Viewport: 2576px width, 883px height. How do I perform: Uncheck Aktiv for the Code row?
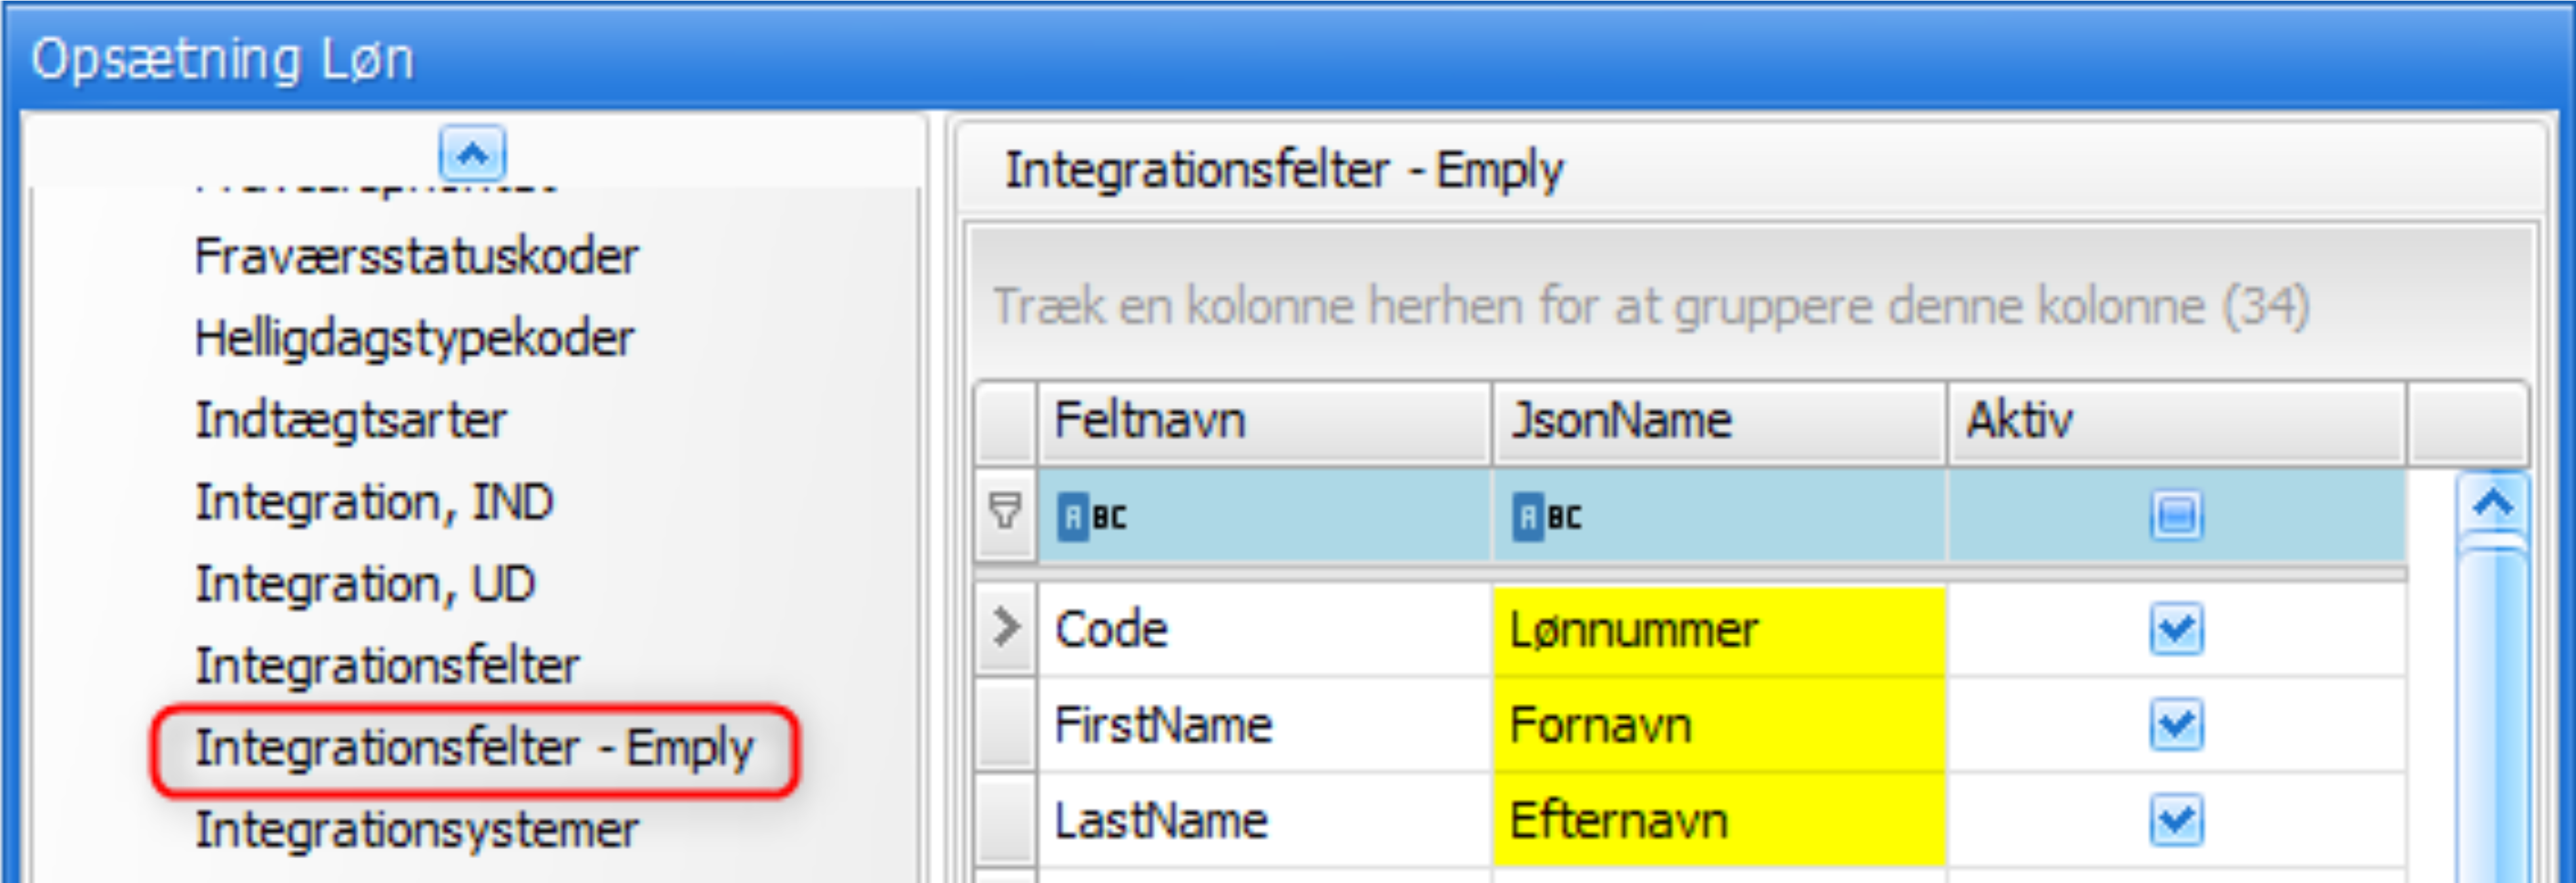point(2176,629)
